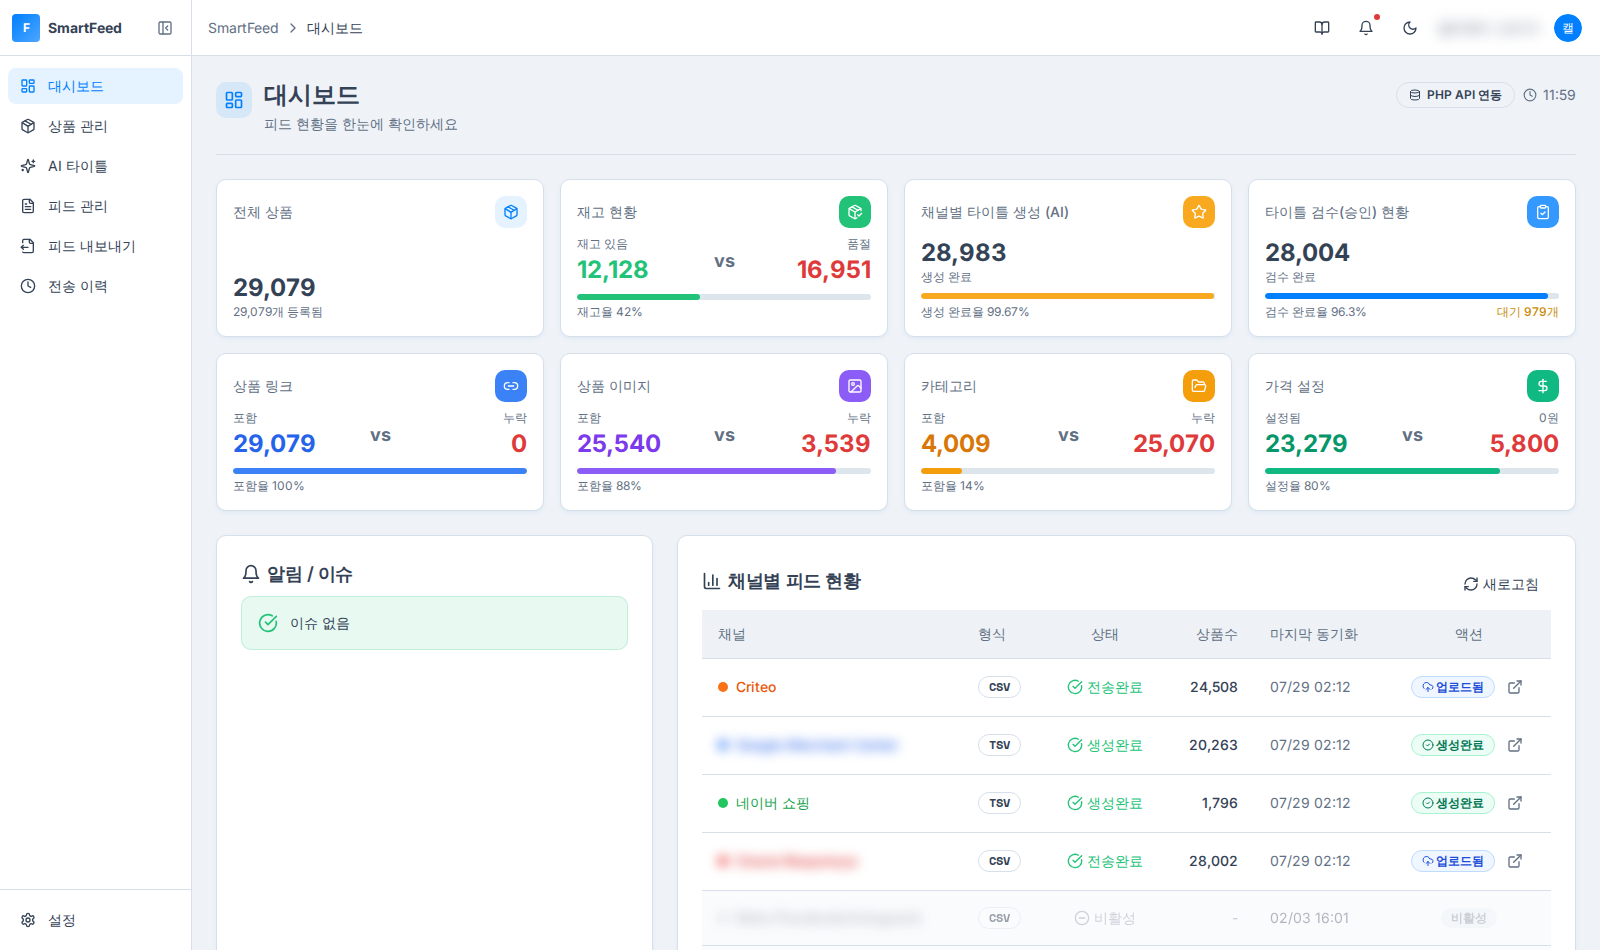Click the 채널별 피드 현황 chart icon
Screen dimensions: 1600x950
coord(711,581)
